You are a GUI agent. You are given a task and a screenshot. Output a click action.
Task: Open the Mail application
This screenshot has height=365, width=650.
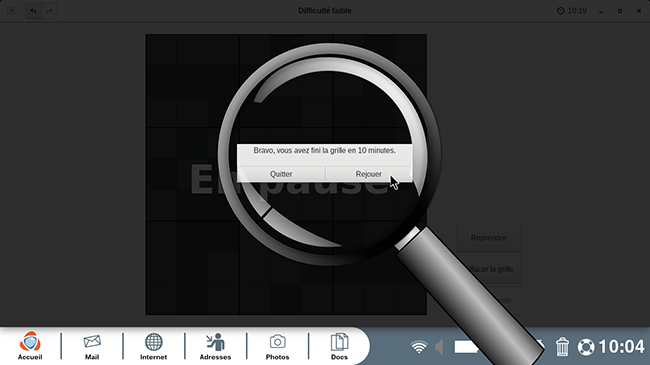[92, 346]
